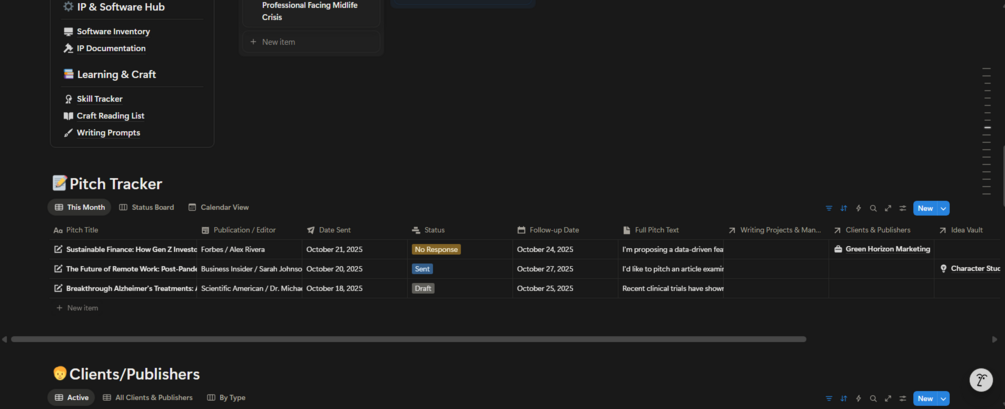The height and width of the screenshot is (409, 1005).
Task: Open the Pitch Tracker filter icon
Action: 829,208
